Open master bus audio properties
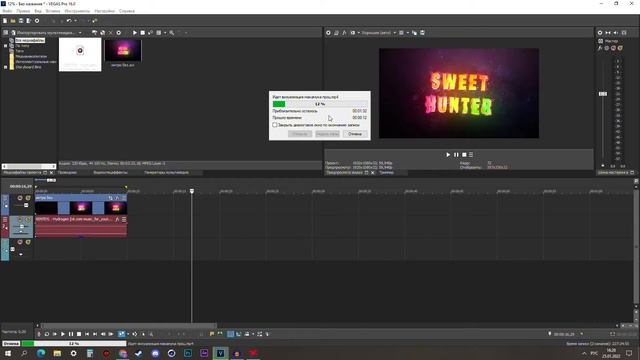This screenshot has height=360, width=640. pyautogui.click(x=600, y=33)
